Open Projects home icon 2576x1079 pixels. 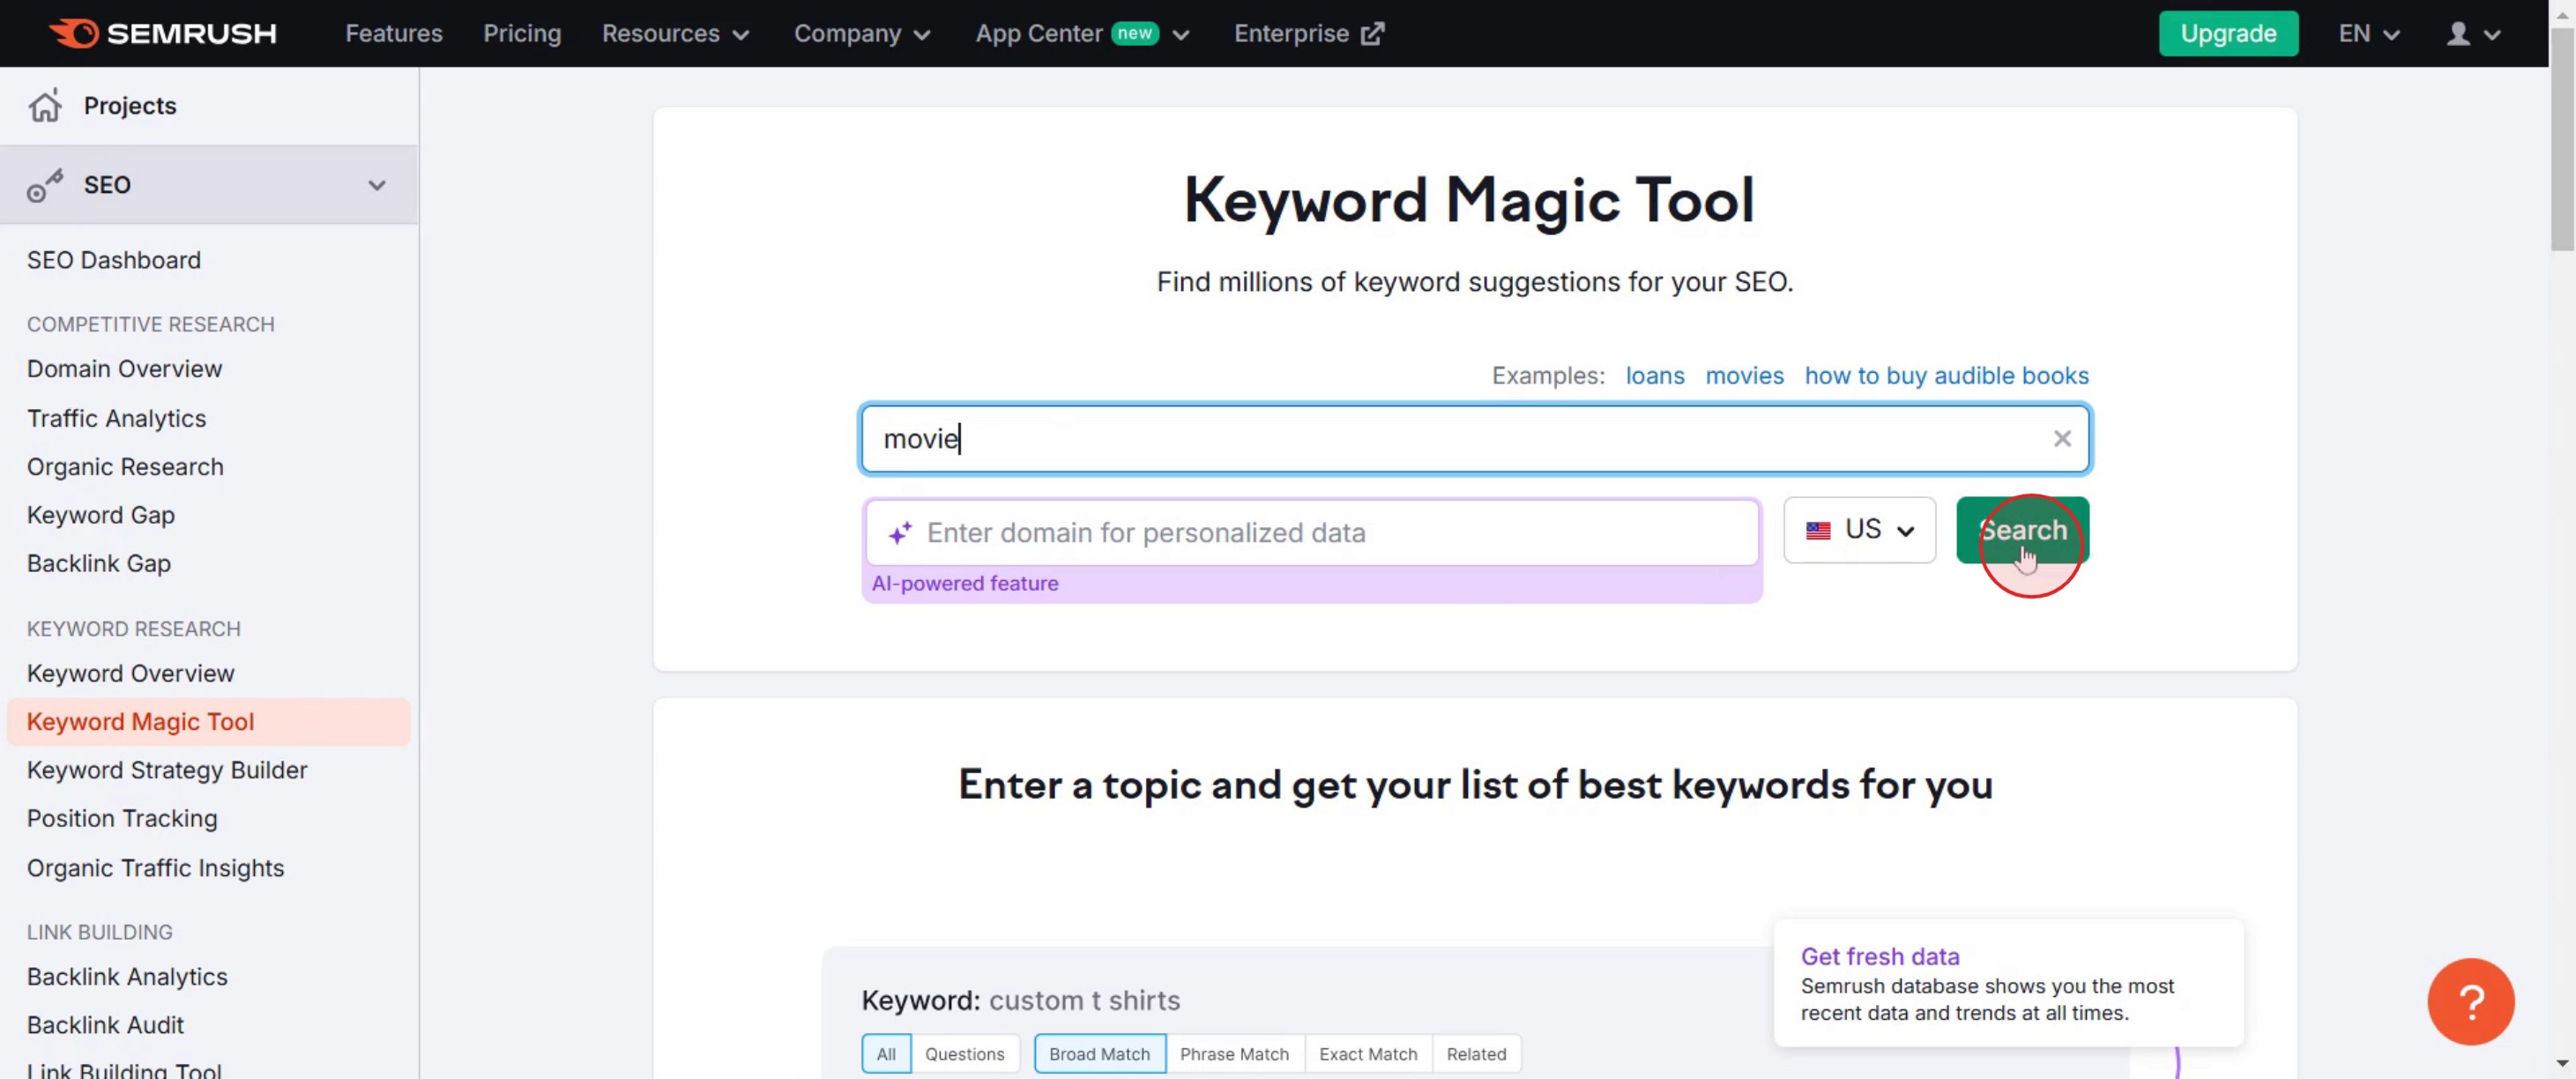pyautogui.click(x=45, y=106)
